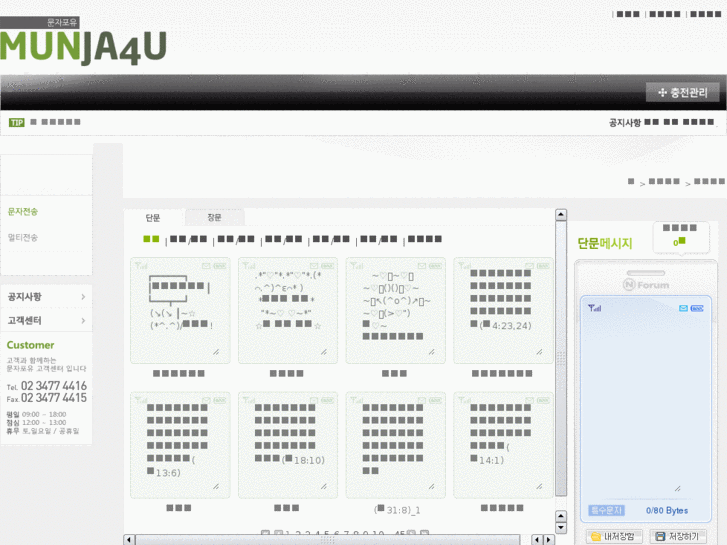Click the signal antenna icon on blue phone screen
Image resolution: width=727 pixels, height=545 pixels.
[594, 308]
